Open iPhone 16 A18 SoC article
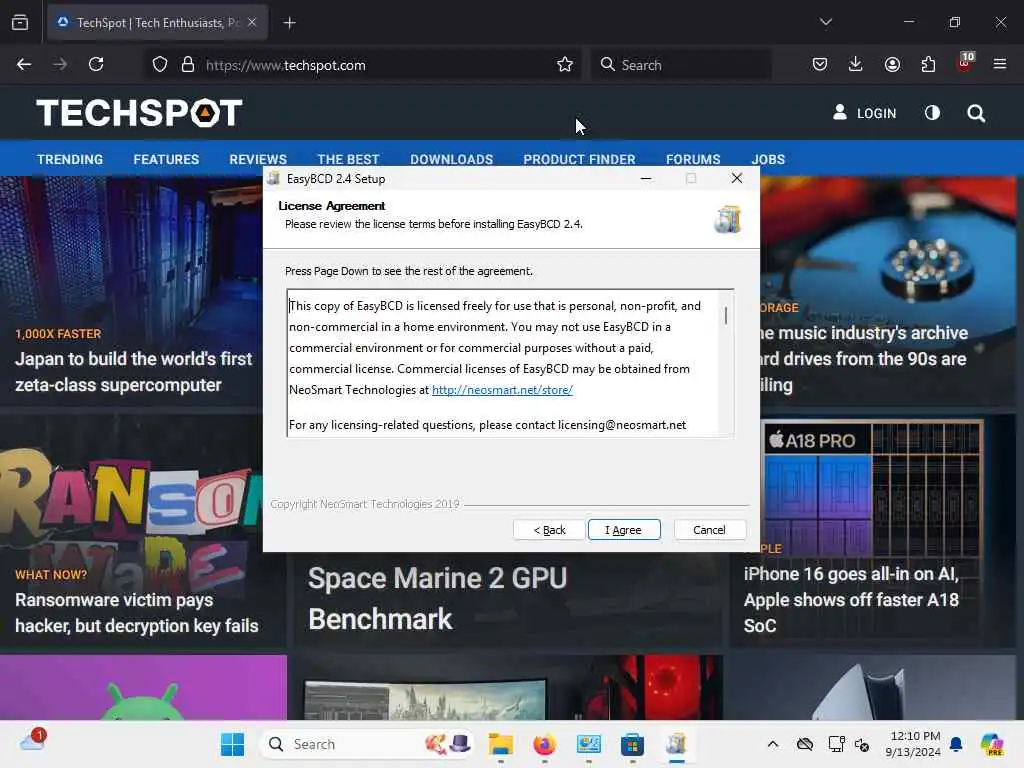The height and width of the screenshot is (768, 1024). click(x=851, y=600)
